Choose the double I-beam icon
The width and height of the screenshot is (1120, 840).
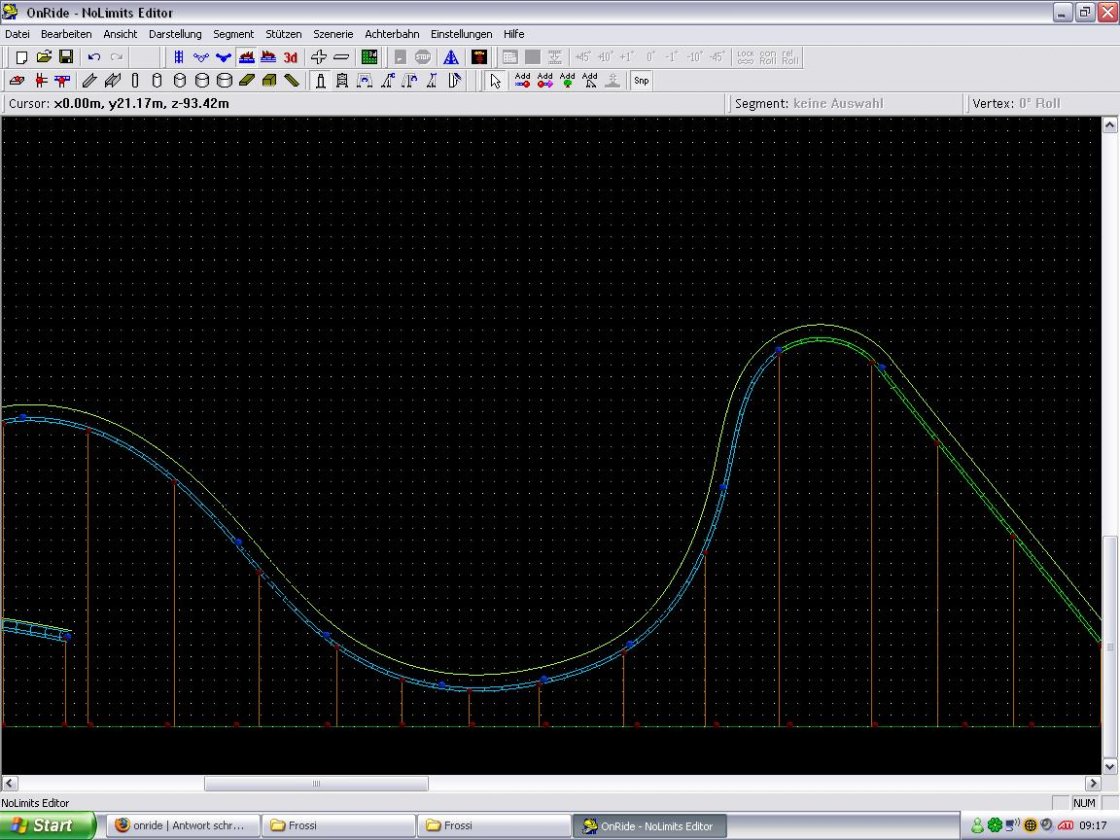point(112,81)
